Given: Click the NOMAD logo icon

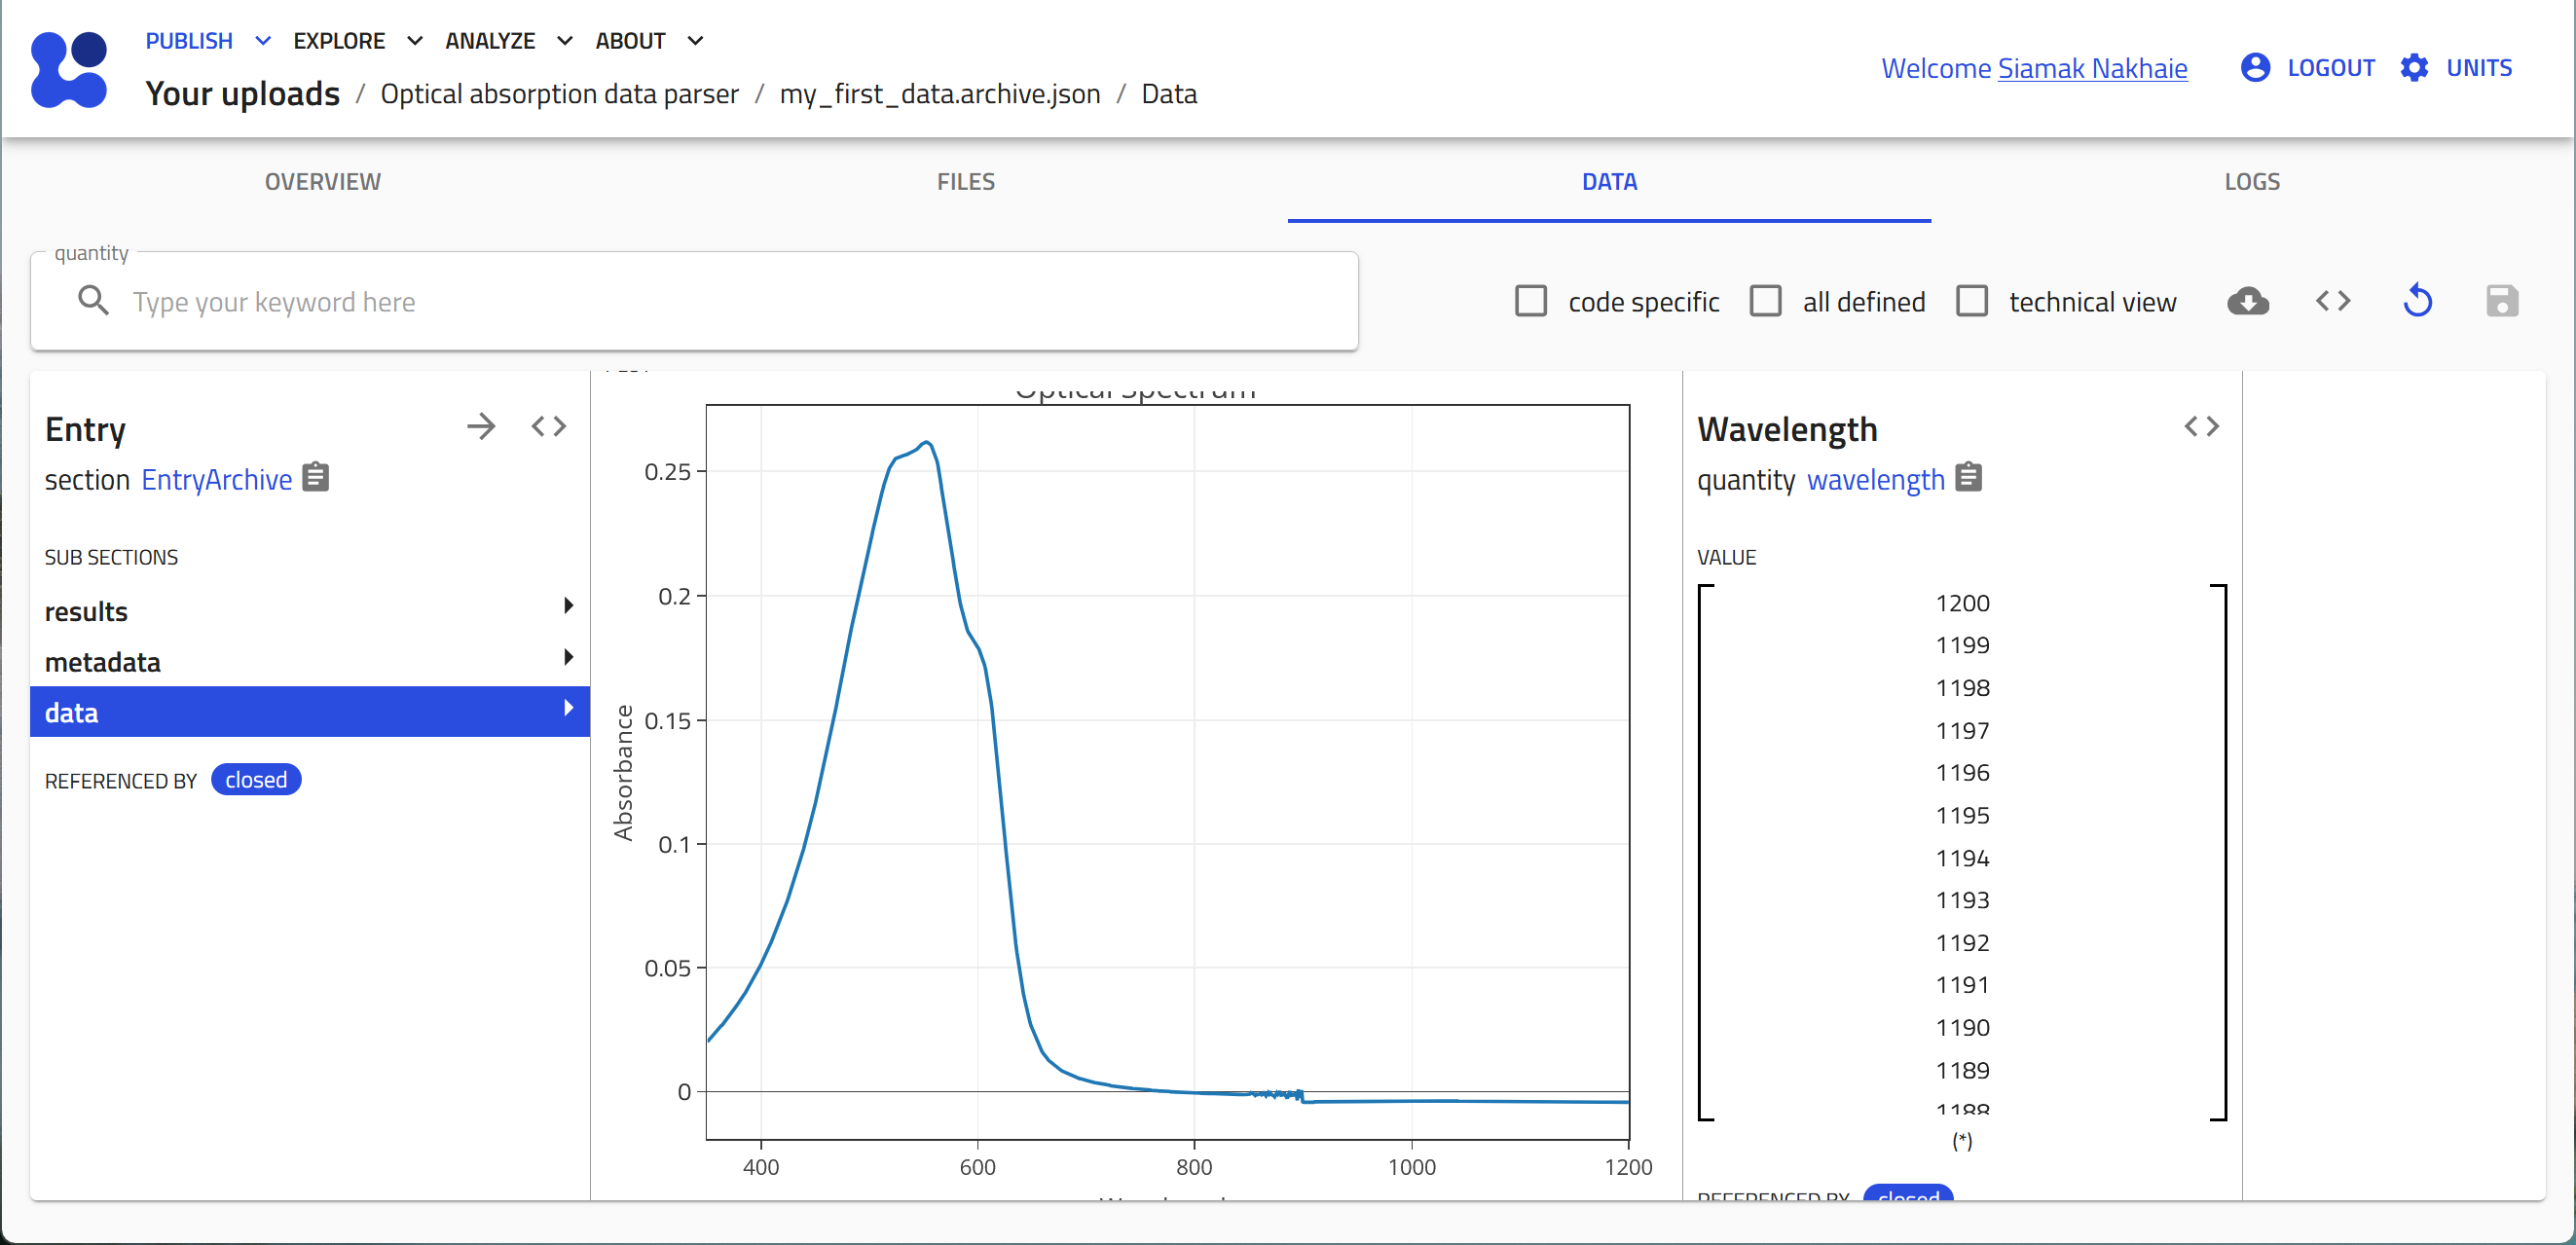Looking at the screenshot, I should (x=69, y=69).
